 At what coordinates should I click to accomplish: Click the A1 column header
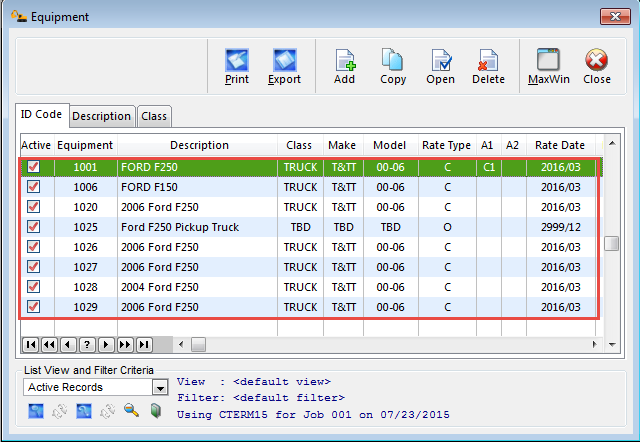[487, 145]
